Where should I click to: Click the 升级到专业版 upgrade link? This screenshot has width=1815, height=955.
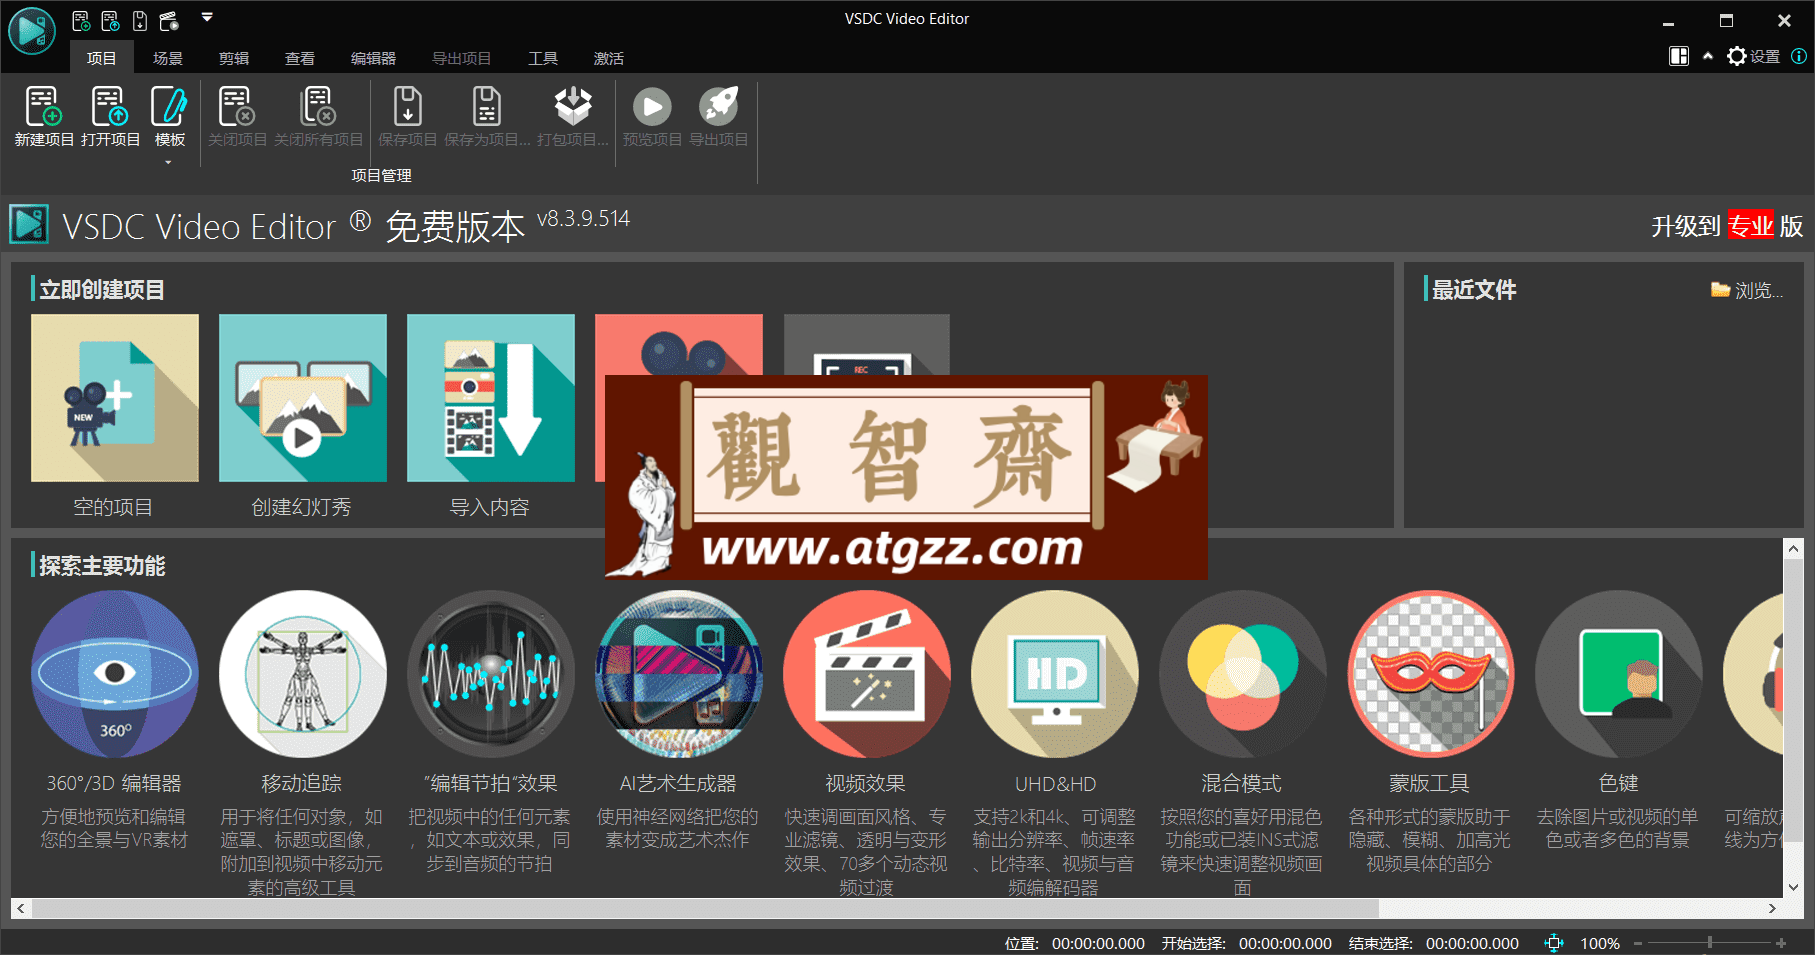(1727, 226)
